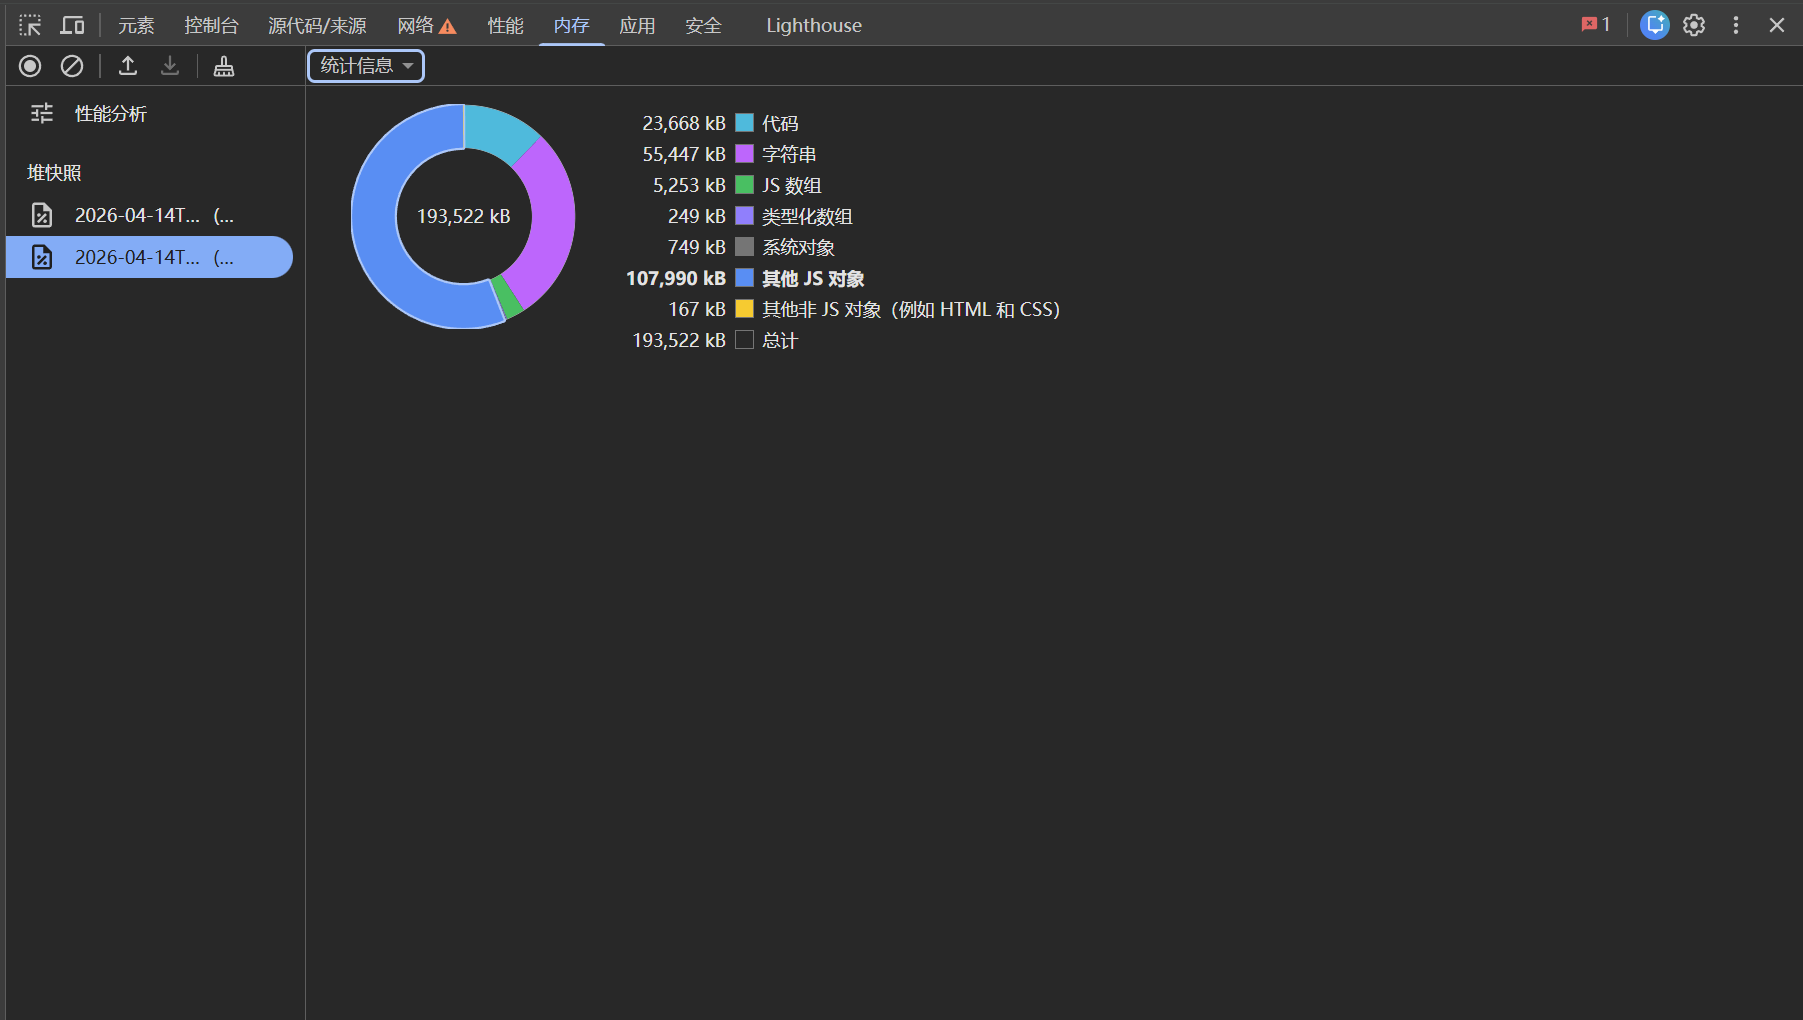Screen dimensions: 1803x1020
Task: Click the clear all profiles icon
Action: [x=72, y=66]
